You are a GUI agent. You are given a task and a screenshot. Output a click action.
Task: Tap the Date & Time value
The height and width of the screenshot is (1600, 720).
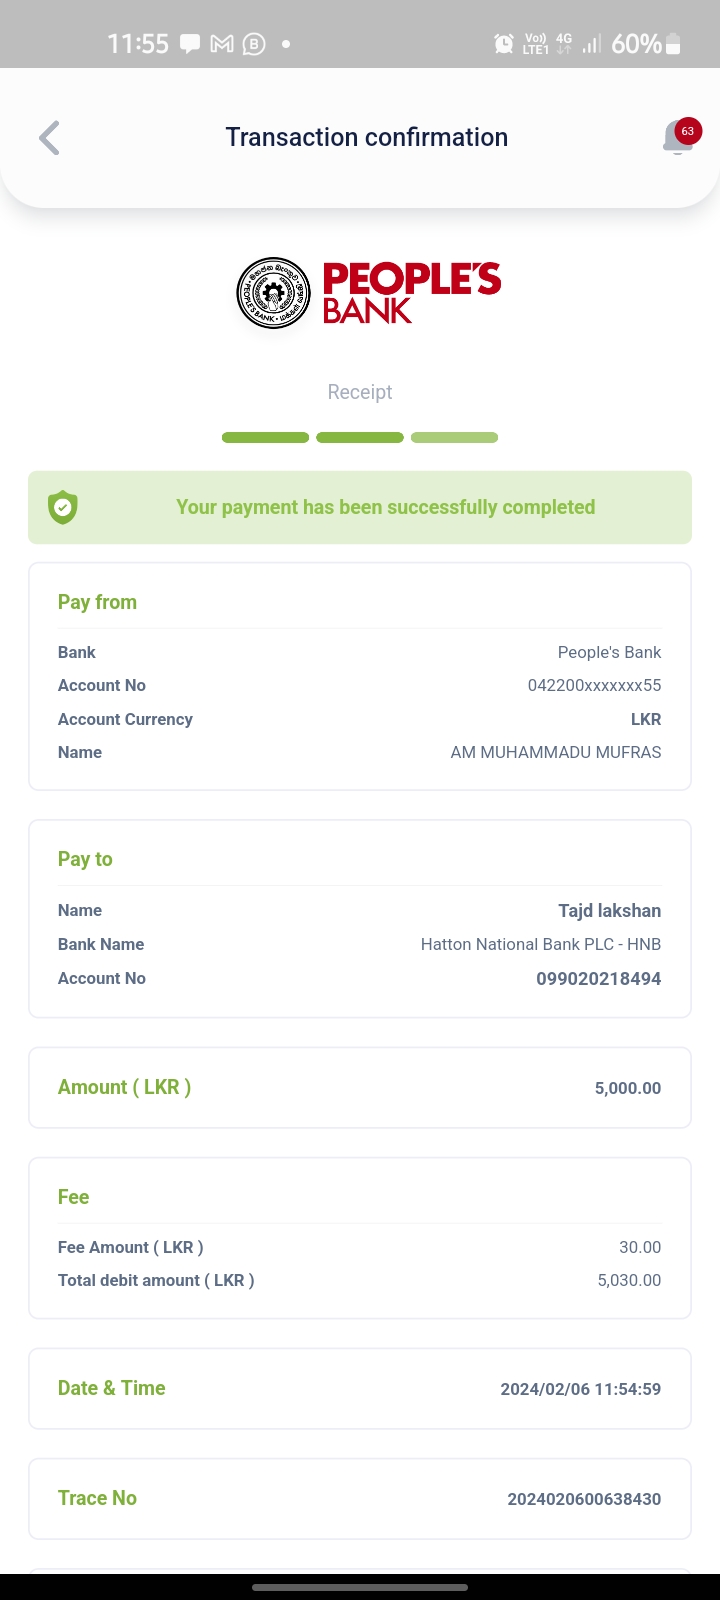580,1389
